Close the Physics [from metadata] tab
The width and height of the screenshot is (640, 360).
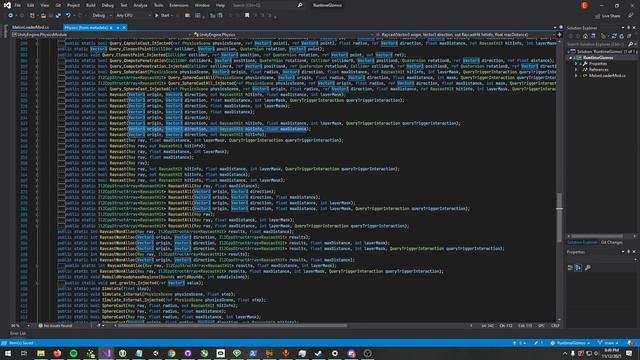coord(124,27)
